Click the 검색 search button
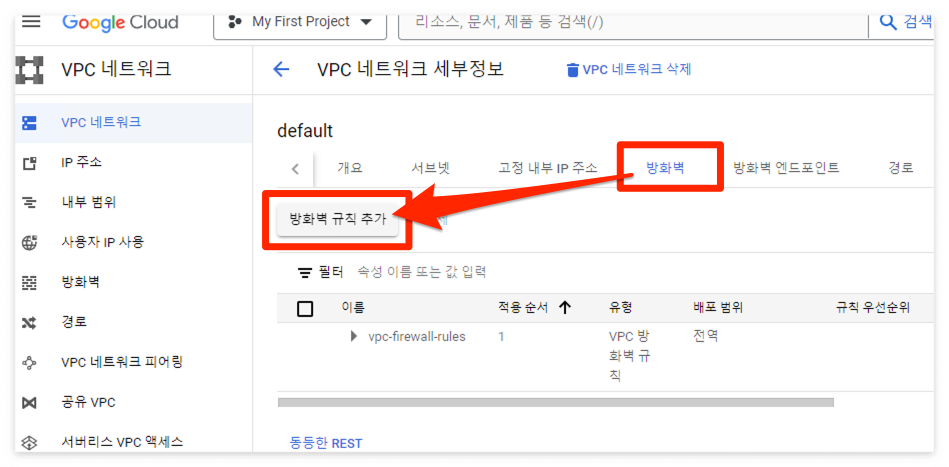Screen dimensions: 949x467 (906, 23)
